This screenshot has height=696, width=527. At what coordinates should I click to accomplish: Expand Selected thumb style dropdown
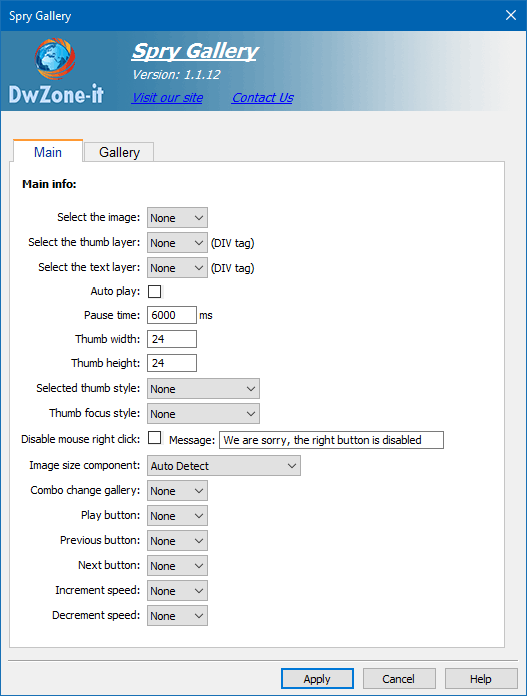(x=203, y=389)
